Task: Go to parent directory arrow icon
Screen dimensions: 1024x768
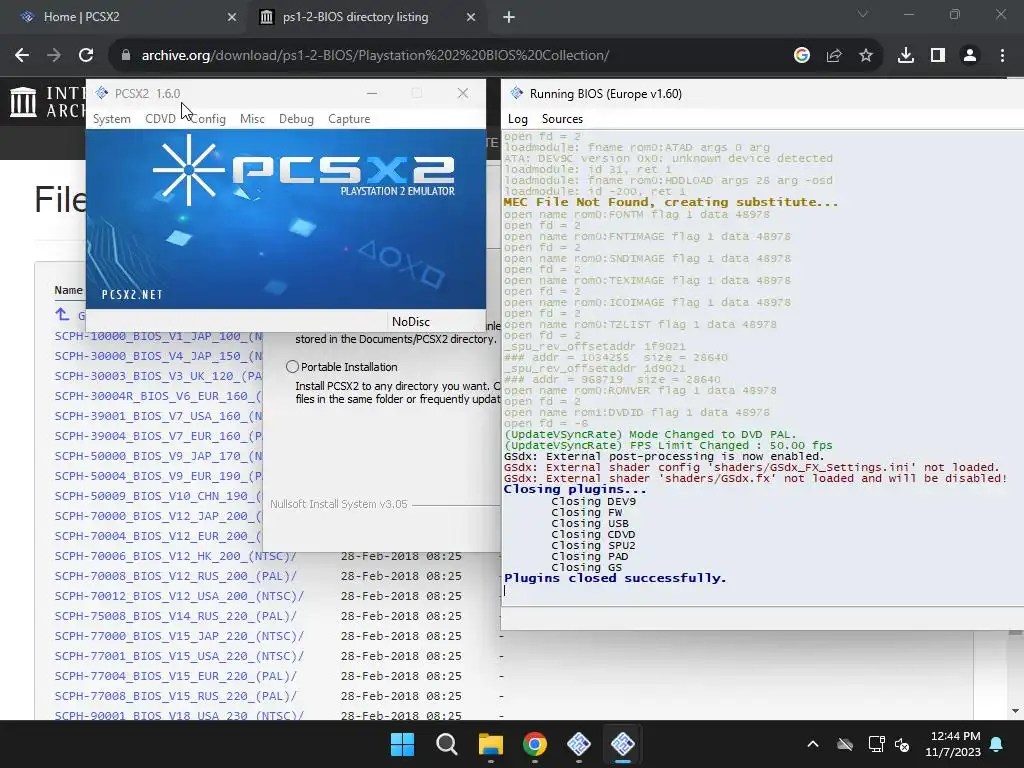Action: 62,315
